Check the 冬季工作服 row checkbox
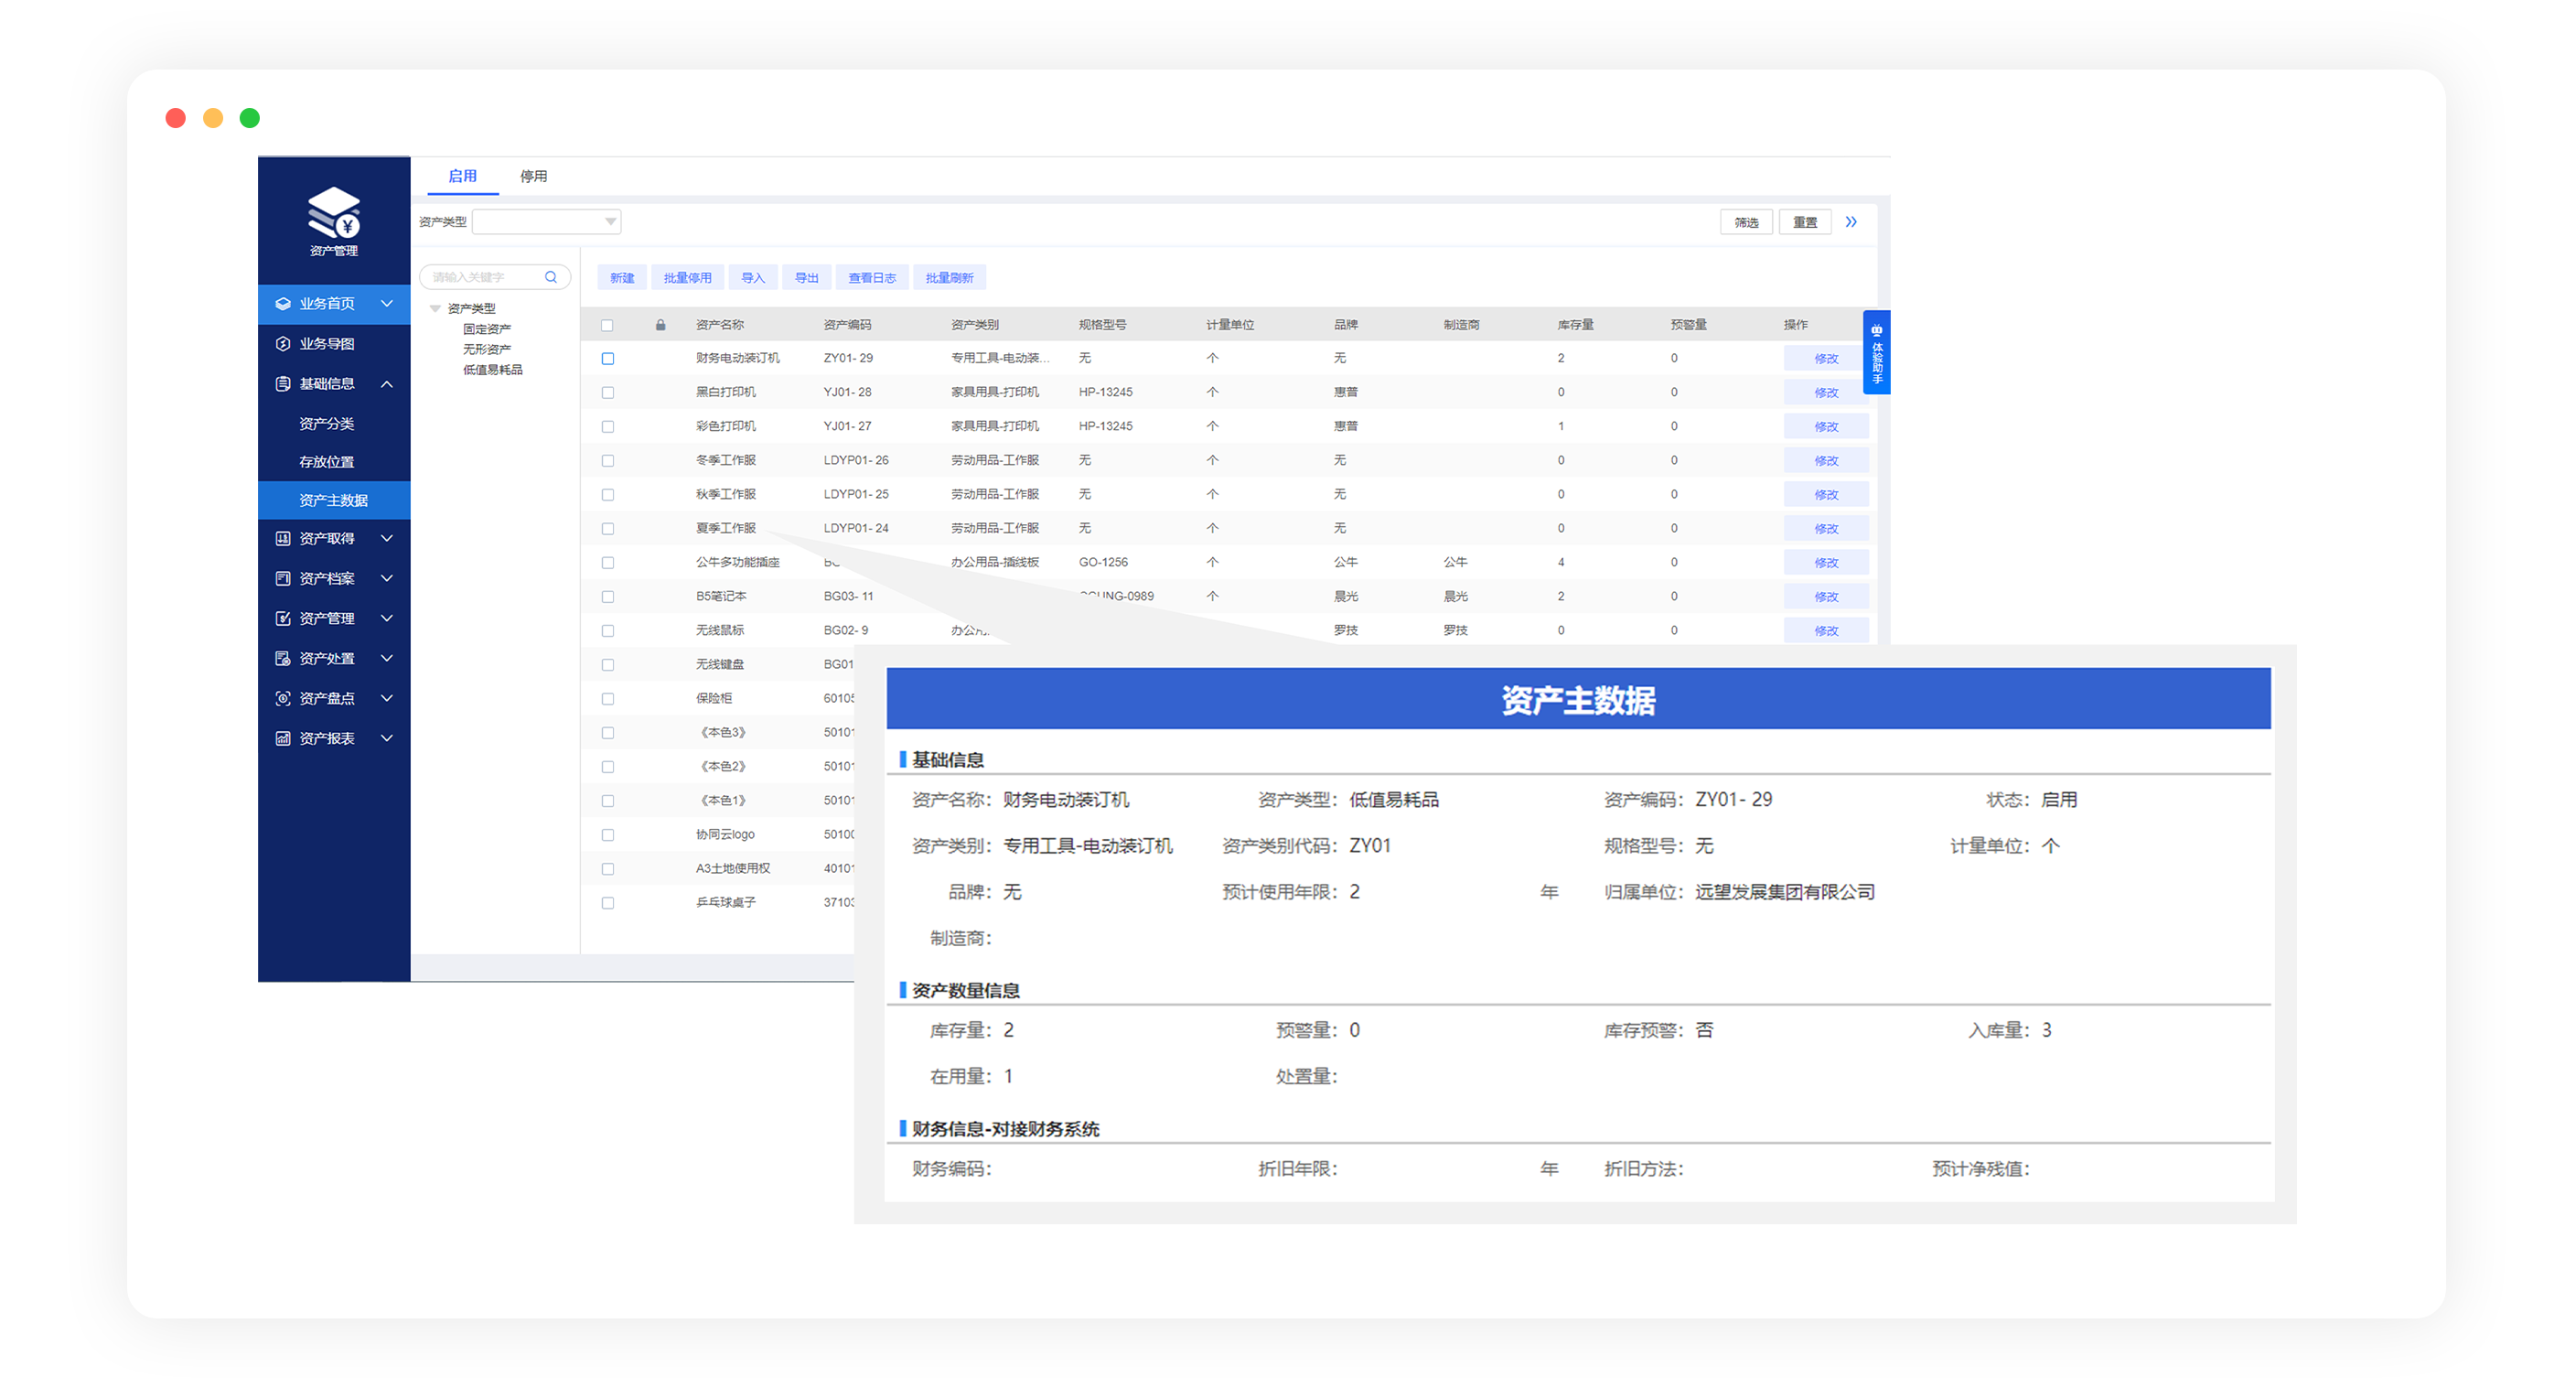Screen dimensions: 2576x1388 click(607, 461)
